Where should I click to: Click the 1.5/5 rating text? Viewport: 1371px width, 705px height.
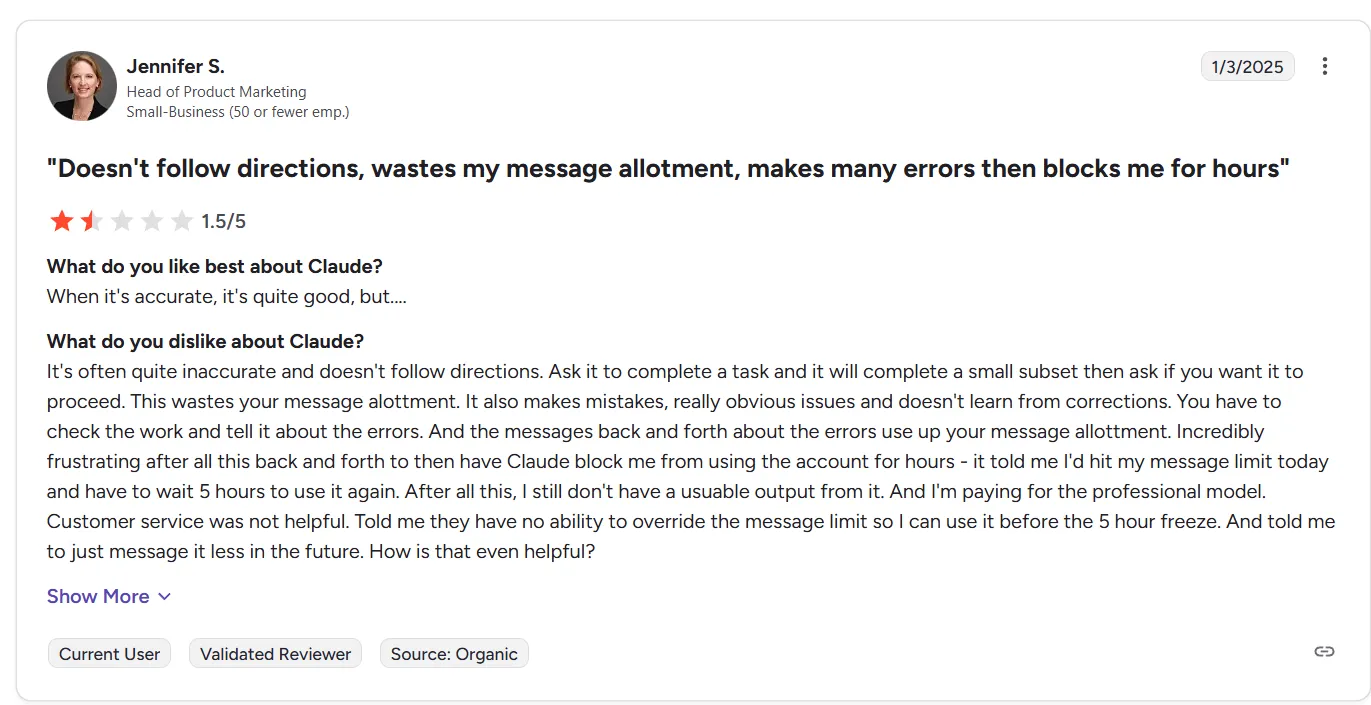pyautogui.click(x=224, y=221)
